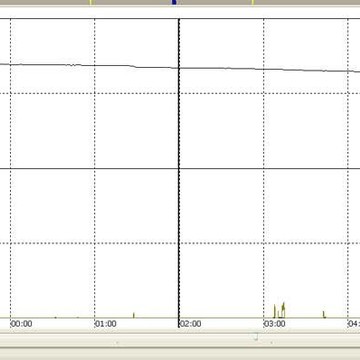
Task: Click the lone spike before 04:00 gridline
Action: 324,314
